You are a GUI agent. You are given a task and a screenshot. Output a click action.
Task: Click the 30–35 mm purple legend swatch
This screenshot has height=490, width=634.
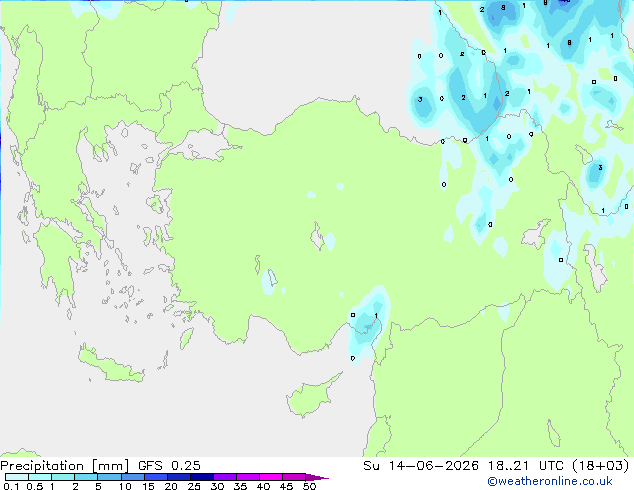click(225, 477)
